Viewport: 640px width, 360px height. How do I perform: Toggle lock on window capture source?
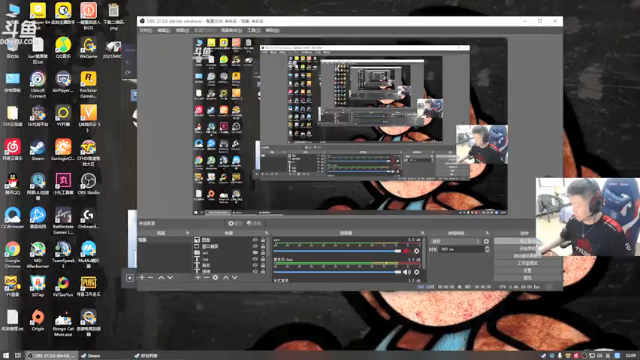[263, 247]
